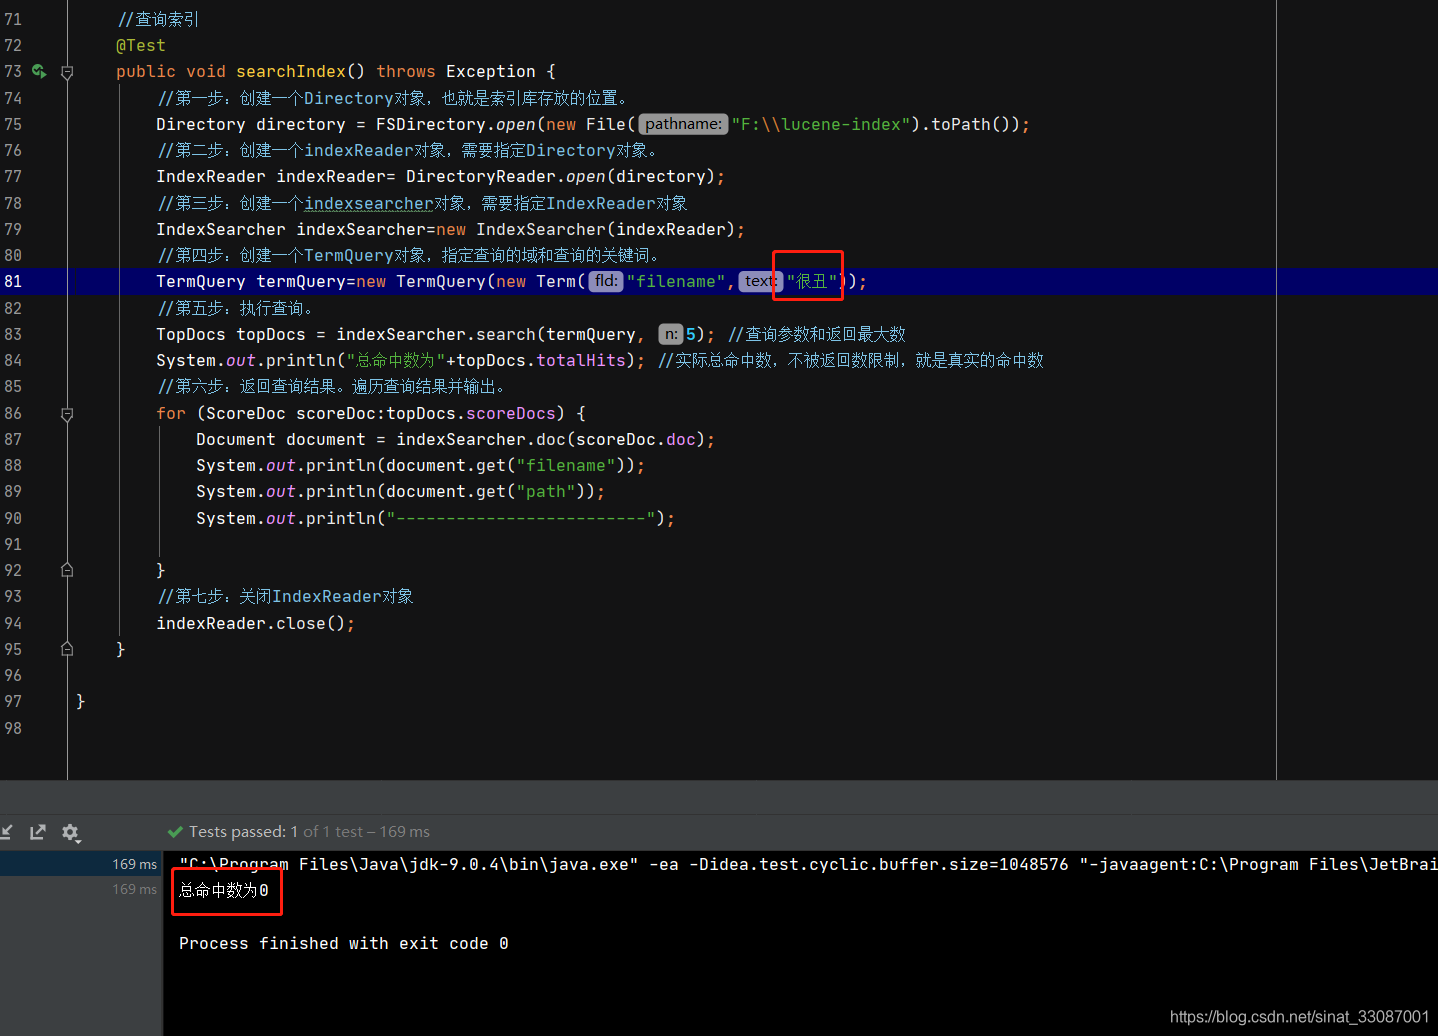Click "filename" string in the Term constructor
Screen dimensions: 1438x1036
click(676, 281)
